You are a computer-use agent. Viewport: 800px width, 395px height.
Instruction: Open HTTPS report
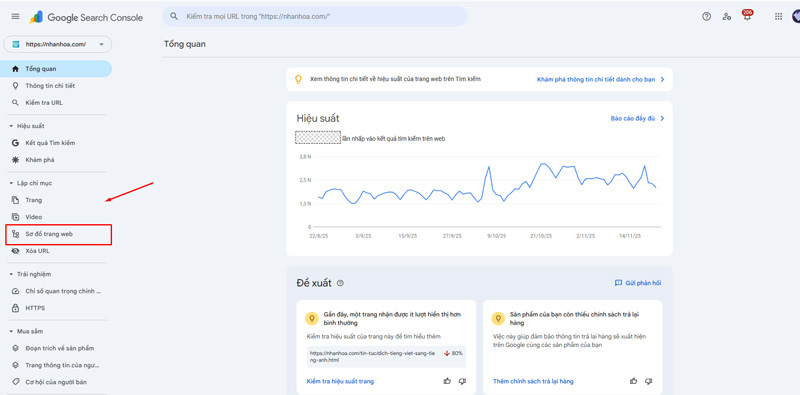click(56, 308)
